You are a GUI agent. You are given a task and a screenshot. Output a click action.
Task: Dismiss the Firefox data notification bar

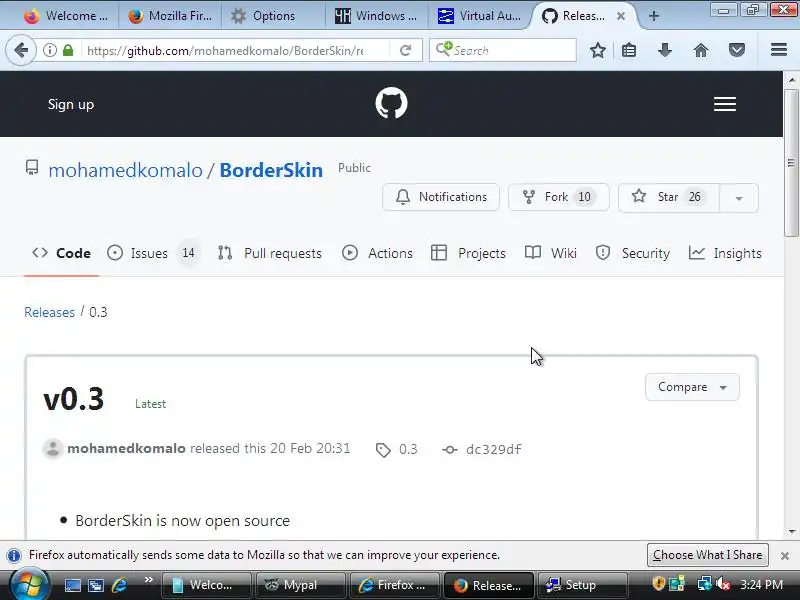point(785,556)
